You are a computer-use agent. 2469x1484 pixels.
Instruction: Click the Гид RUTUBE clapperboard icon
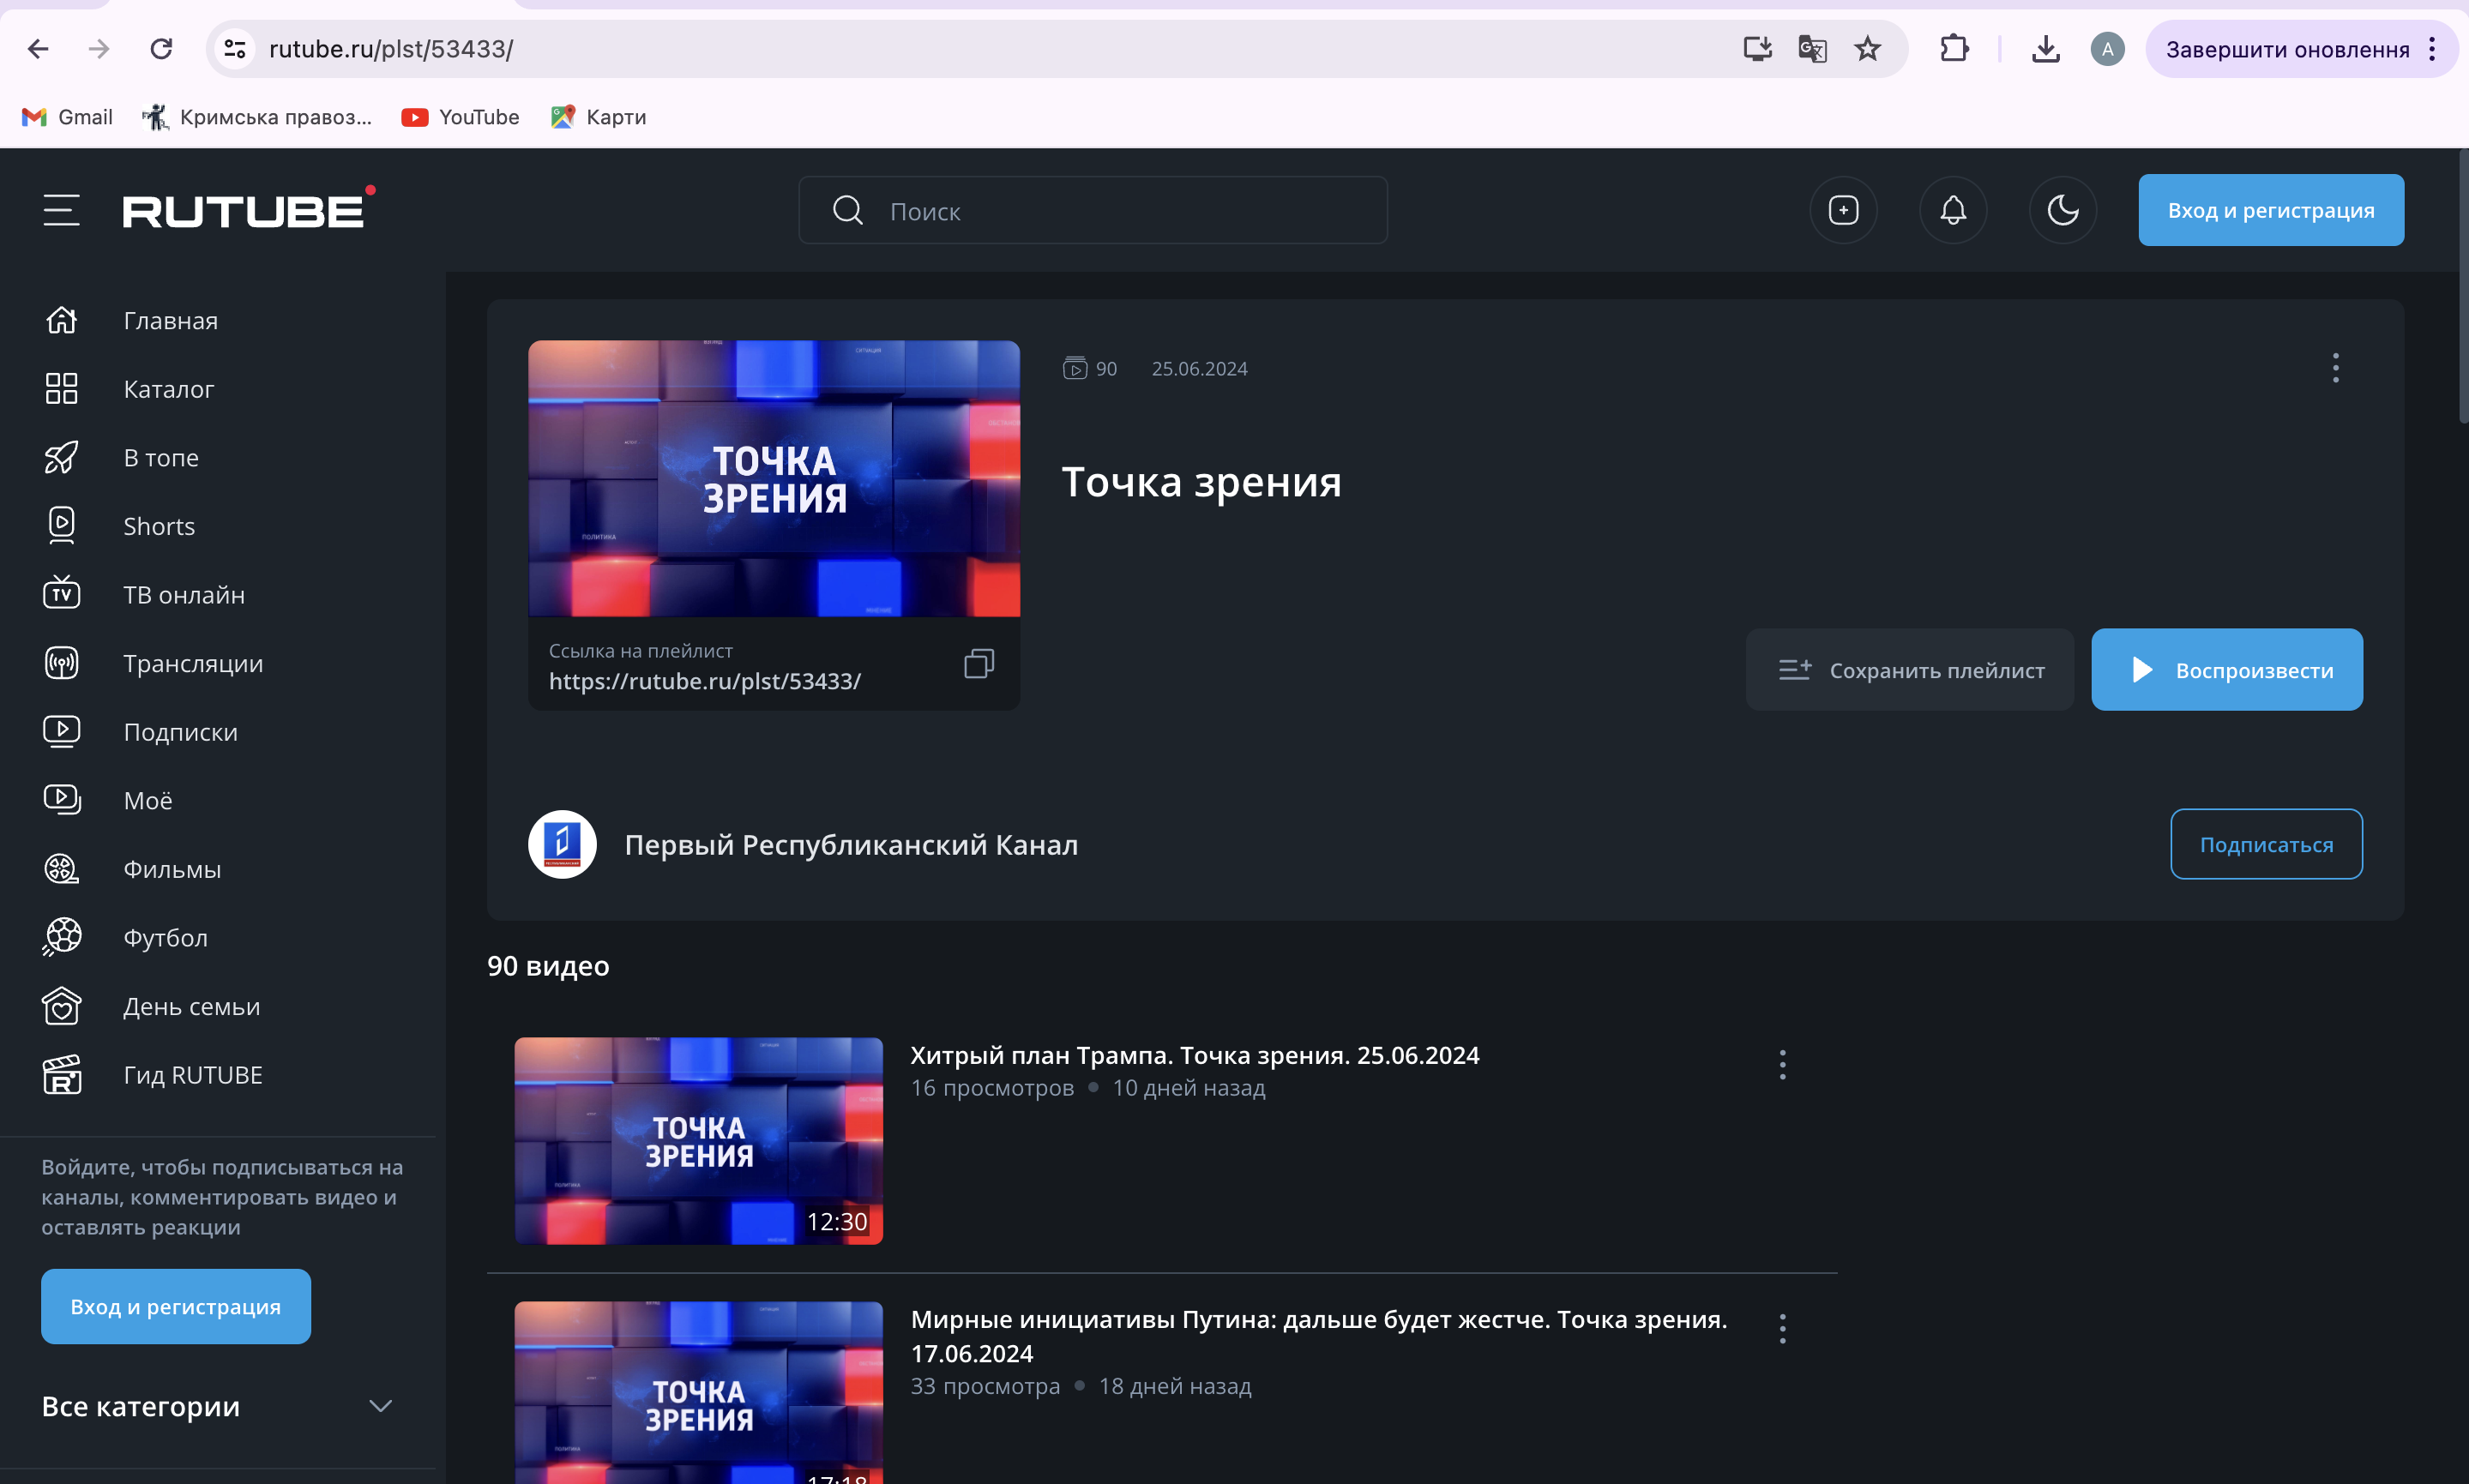point(61,1075)
